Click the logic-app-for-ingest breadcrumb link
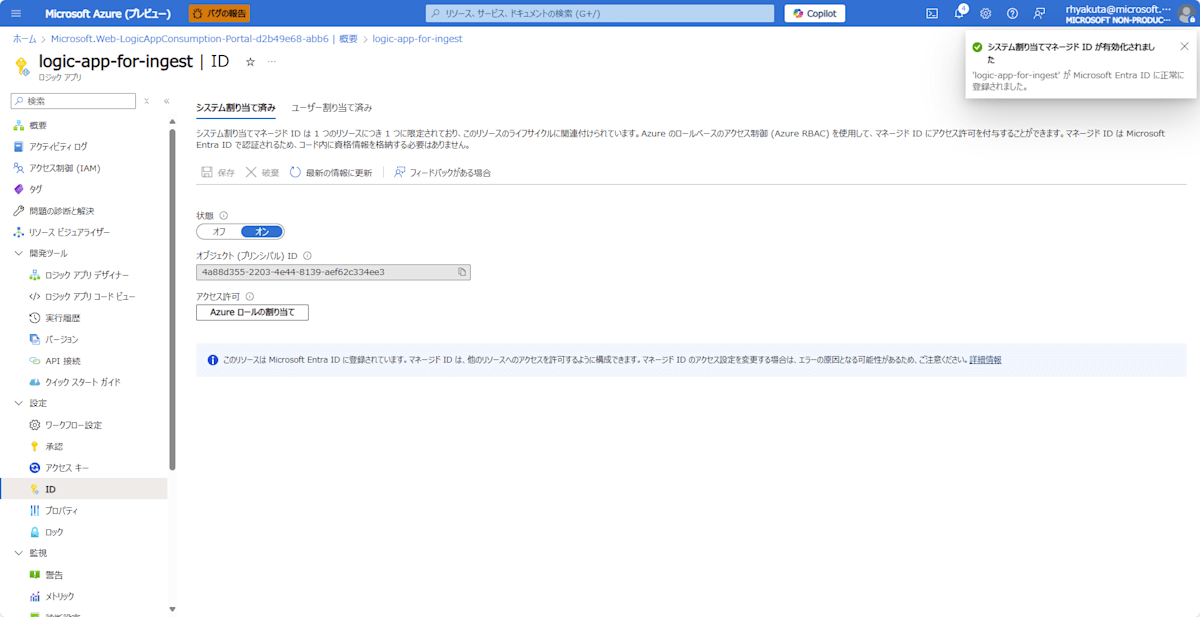Image resolution: width=1200 pixels, height=617 pixels. (x=417, y=38)
